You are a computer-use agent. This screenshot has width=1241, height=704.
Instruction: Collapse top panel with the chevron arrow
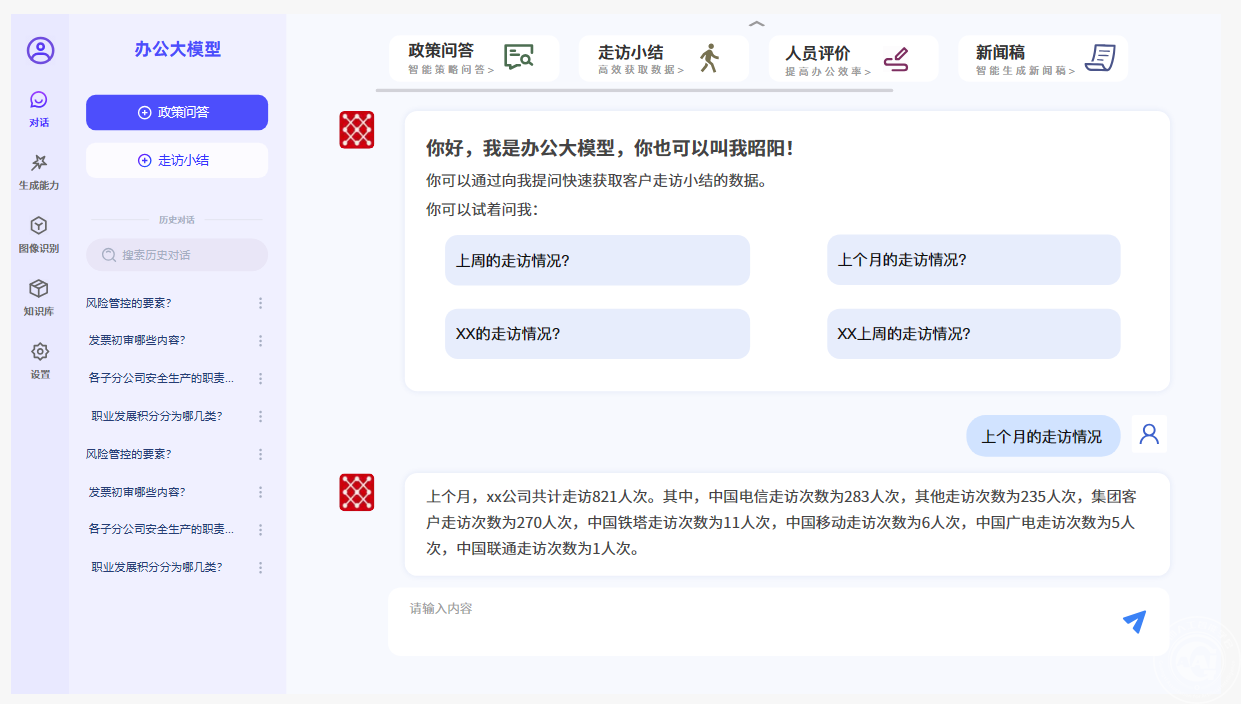point(757,23)
